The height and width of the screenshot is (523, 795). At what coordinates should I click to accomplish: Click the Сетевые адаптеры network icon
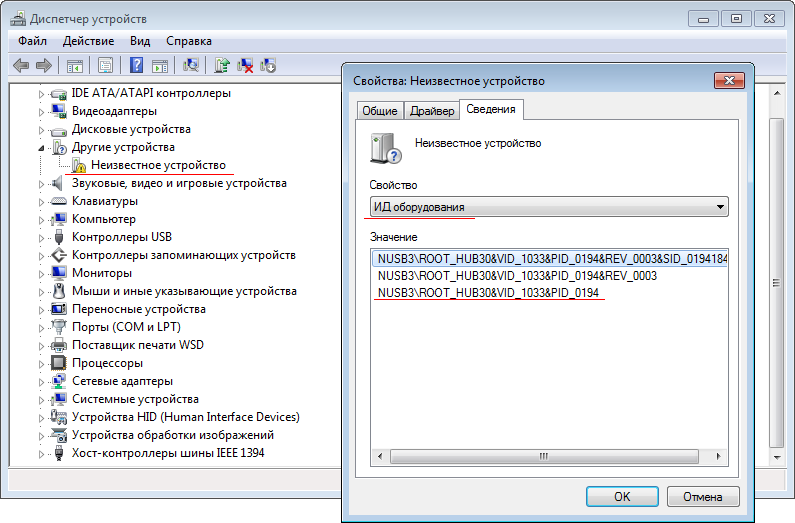[x=59, y=381]
